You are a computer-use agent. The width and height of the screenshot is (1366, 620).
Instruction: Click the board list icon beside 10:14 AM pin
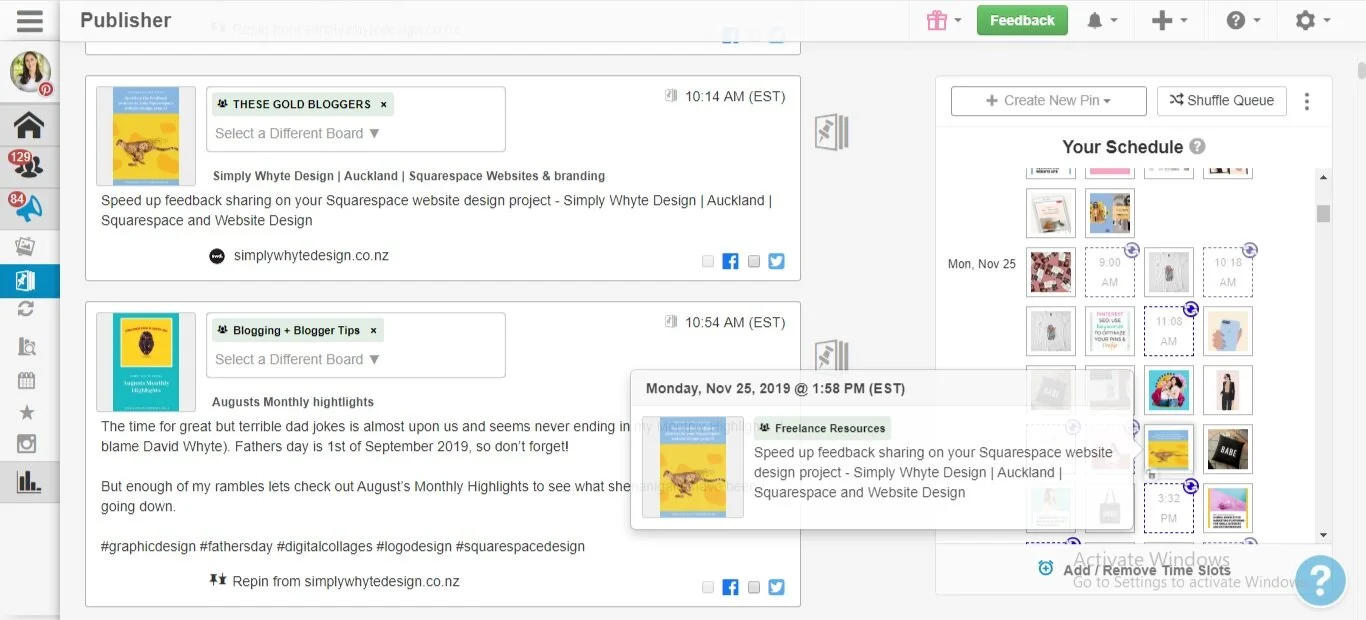point(832,132)
